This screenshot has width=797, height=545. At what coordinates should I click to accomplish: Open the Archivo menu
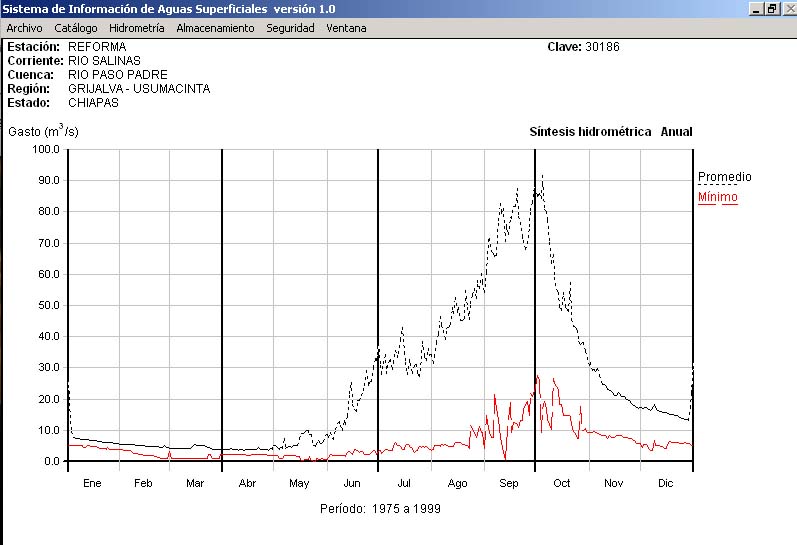[24, 28]
